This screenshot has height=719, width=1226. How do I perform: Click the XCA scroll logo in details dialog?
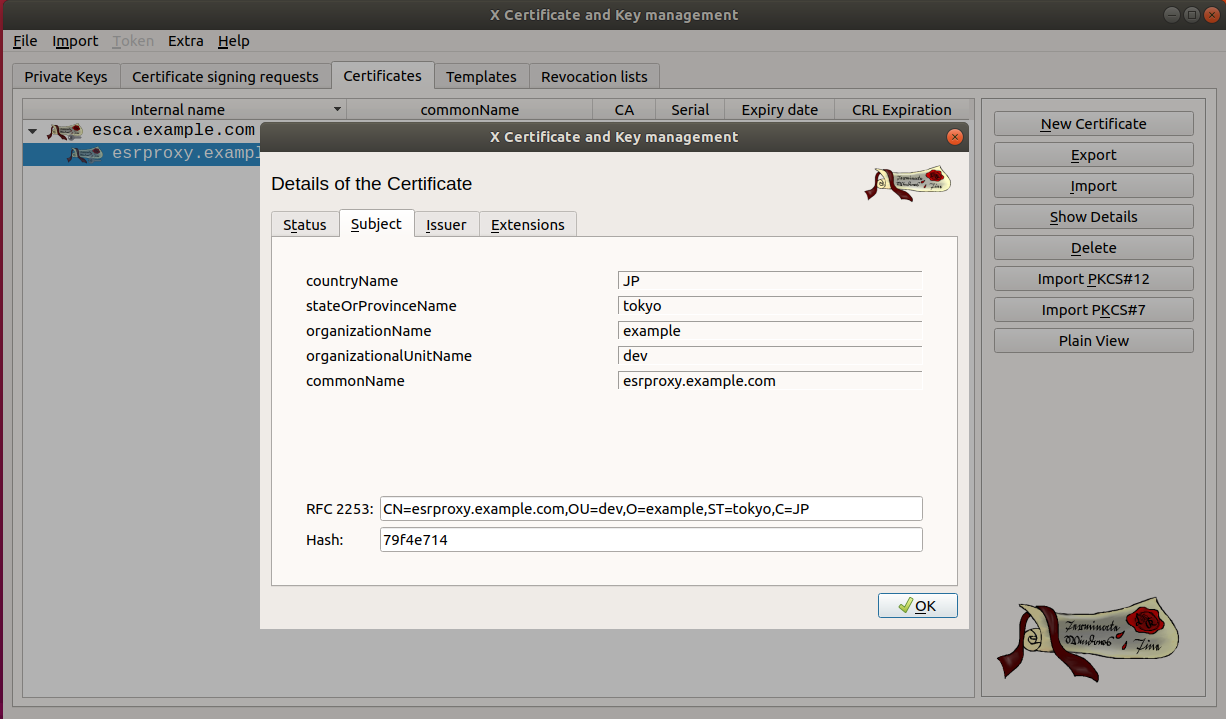[x=908, y=183]
